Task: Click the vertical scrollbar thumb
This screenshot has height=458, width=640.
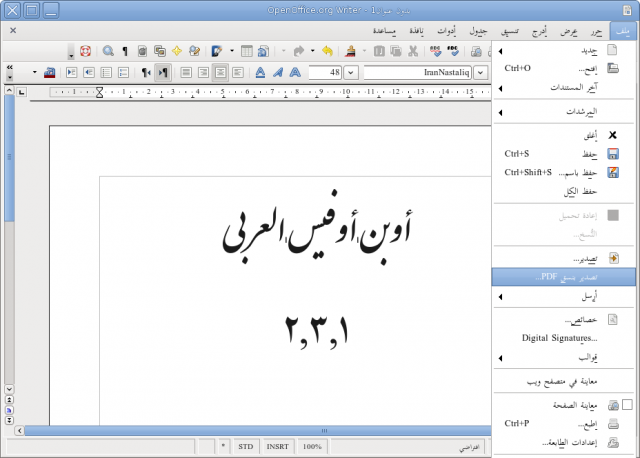Action: 9,158
